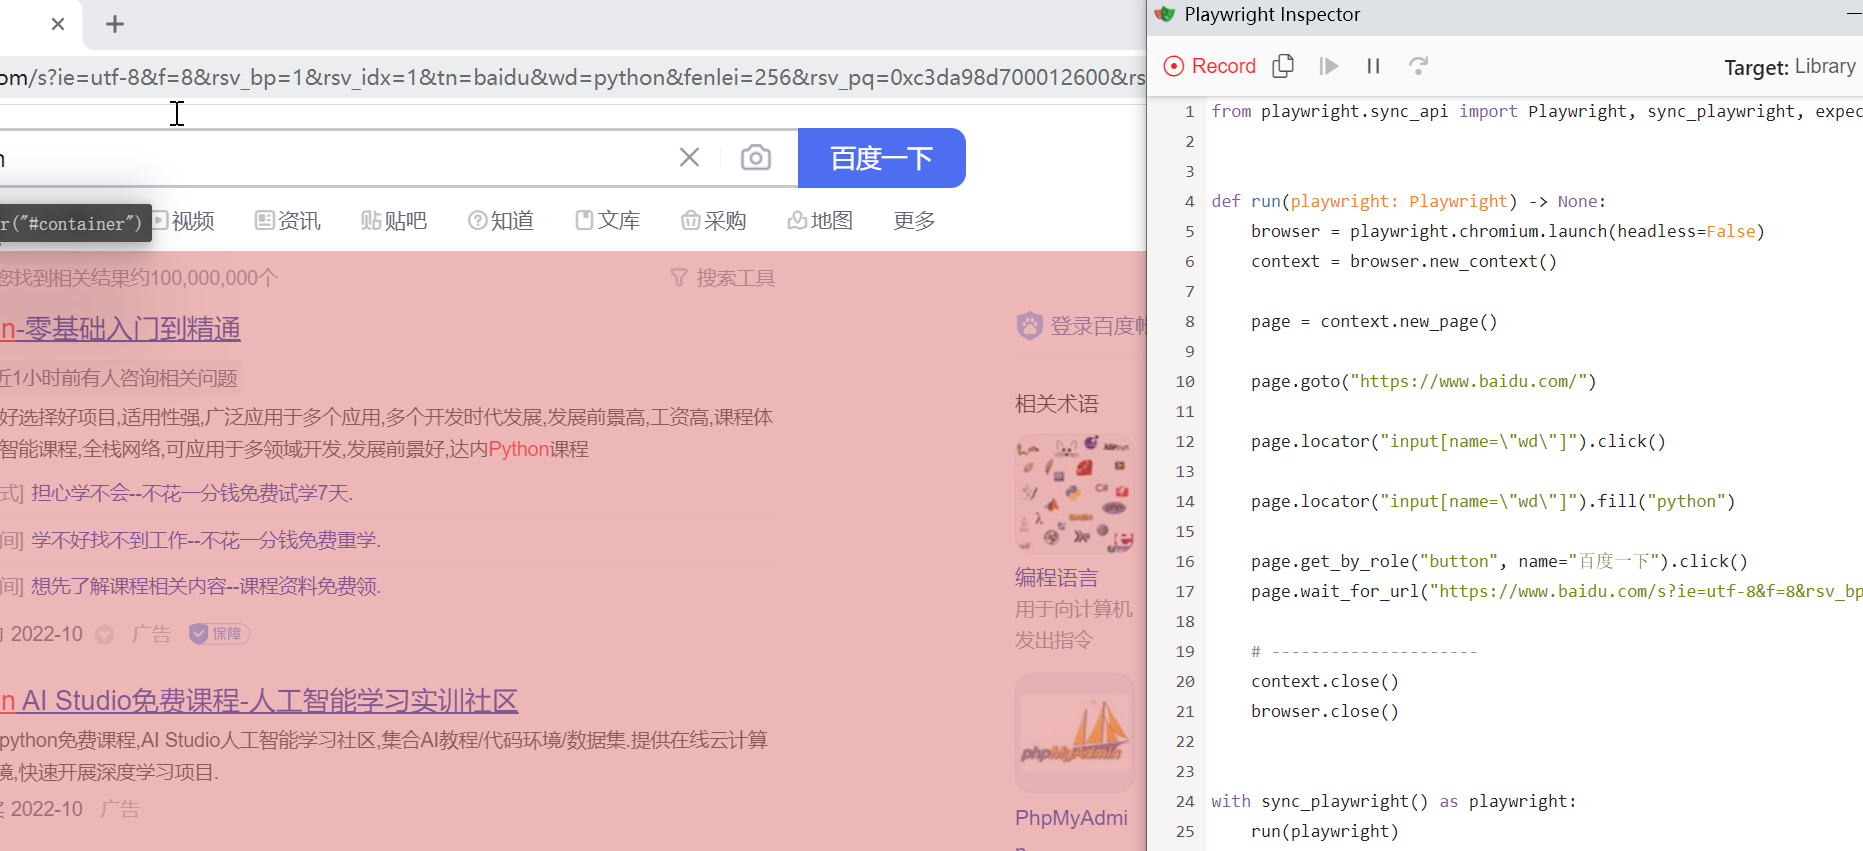Click the 广告 label under the AI Studio result
Image resolution: width=1863 pixels, height=851 pixels.
pos(120,809)
